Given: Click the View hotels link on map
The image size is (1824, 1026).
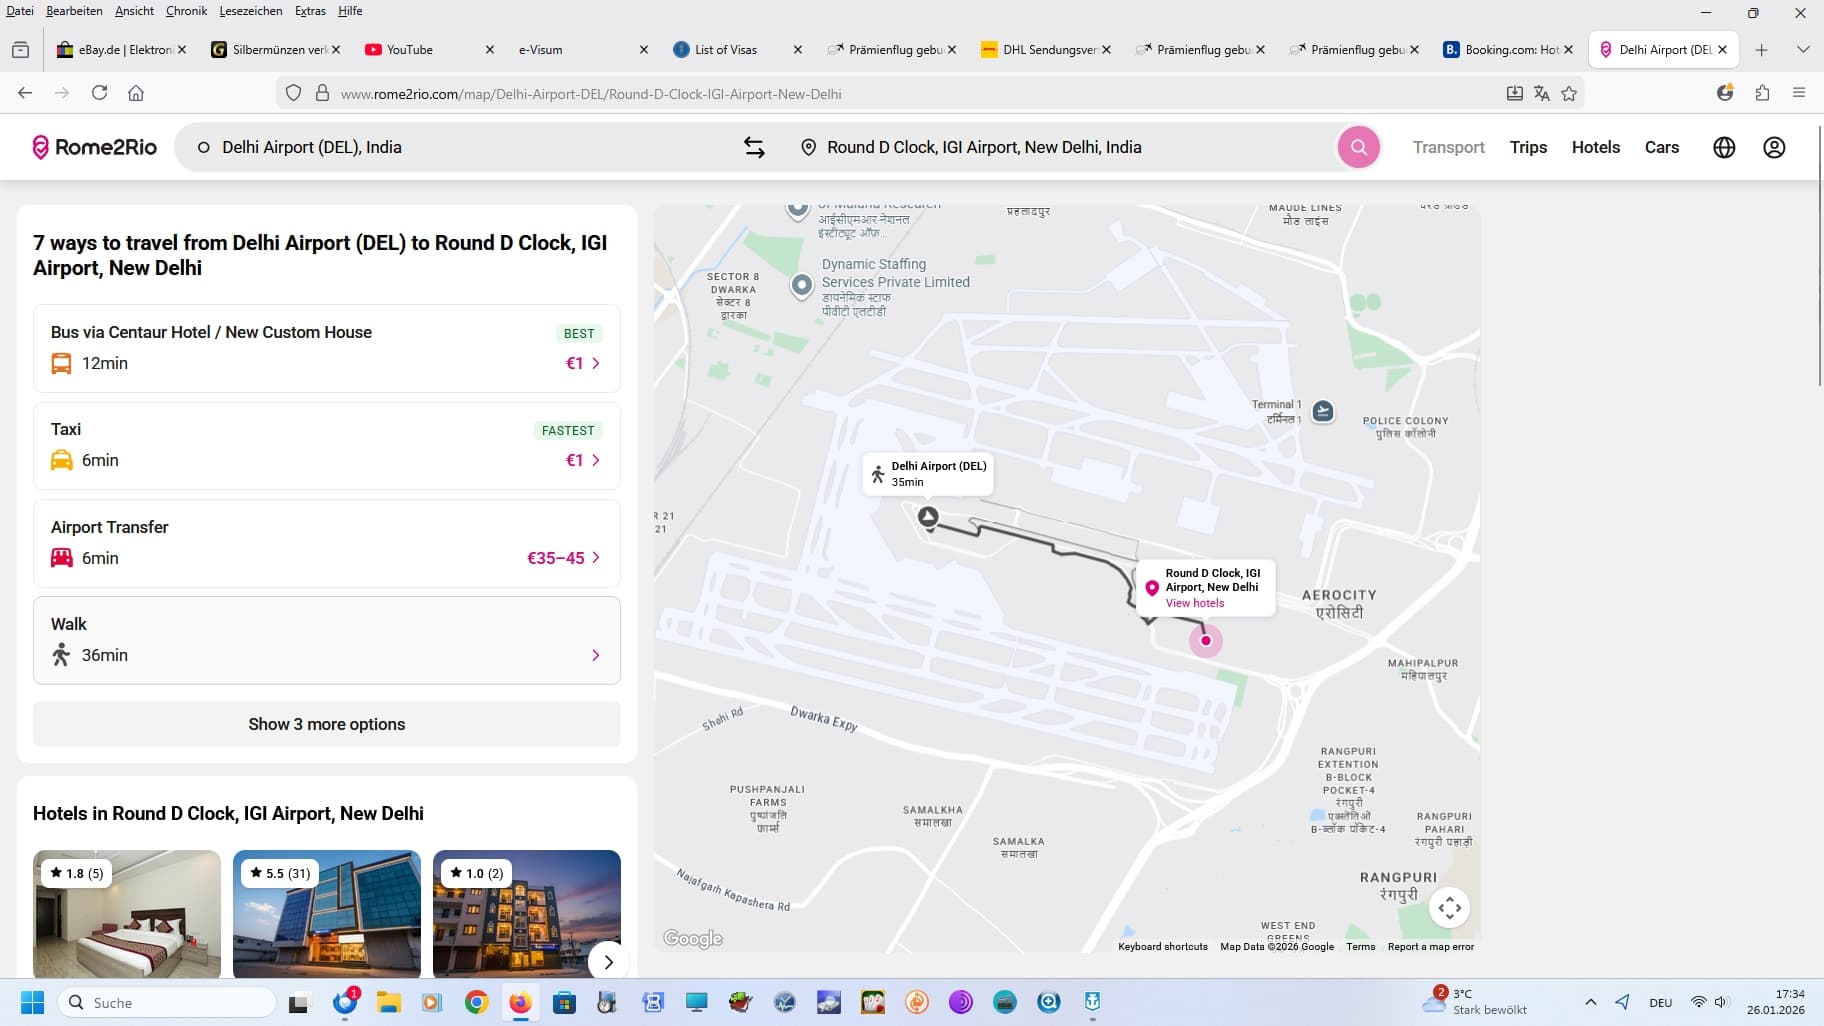Looking at the screenshot, I should tap(1194, 603).
